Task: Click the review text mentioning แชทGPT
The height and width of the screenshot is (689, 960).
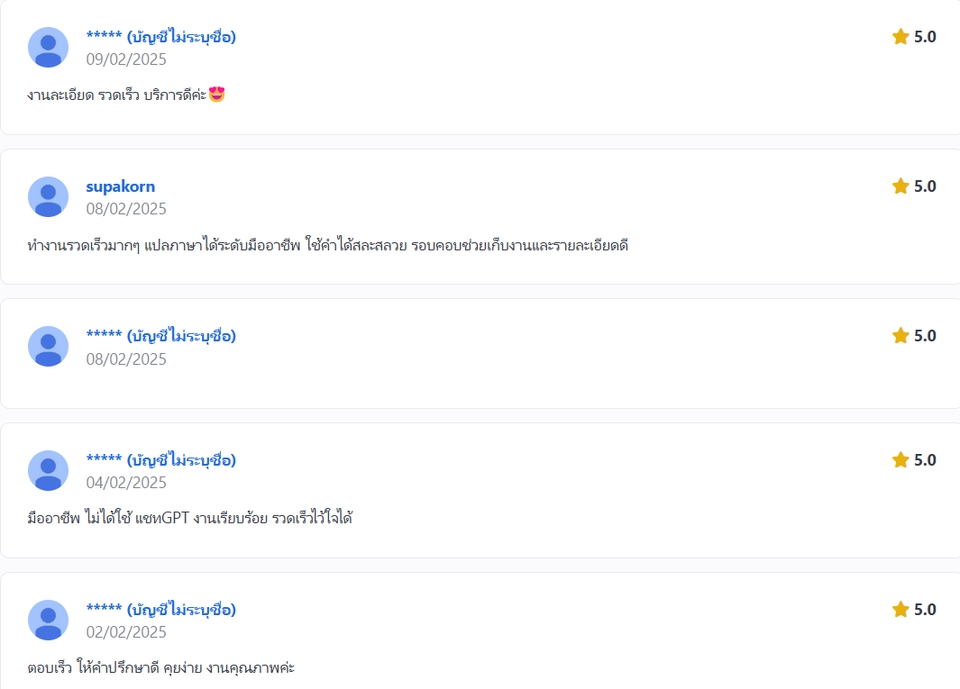Action: 190,518
